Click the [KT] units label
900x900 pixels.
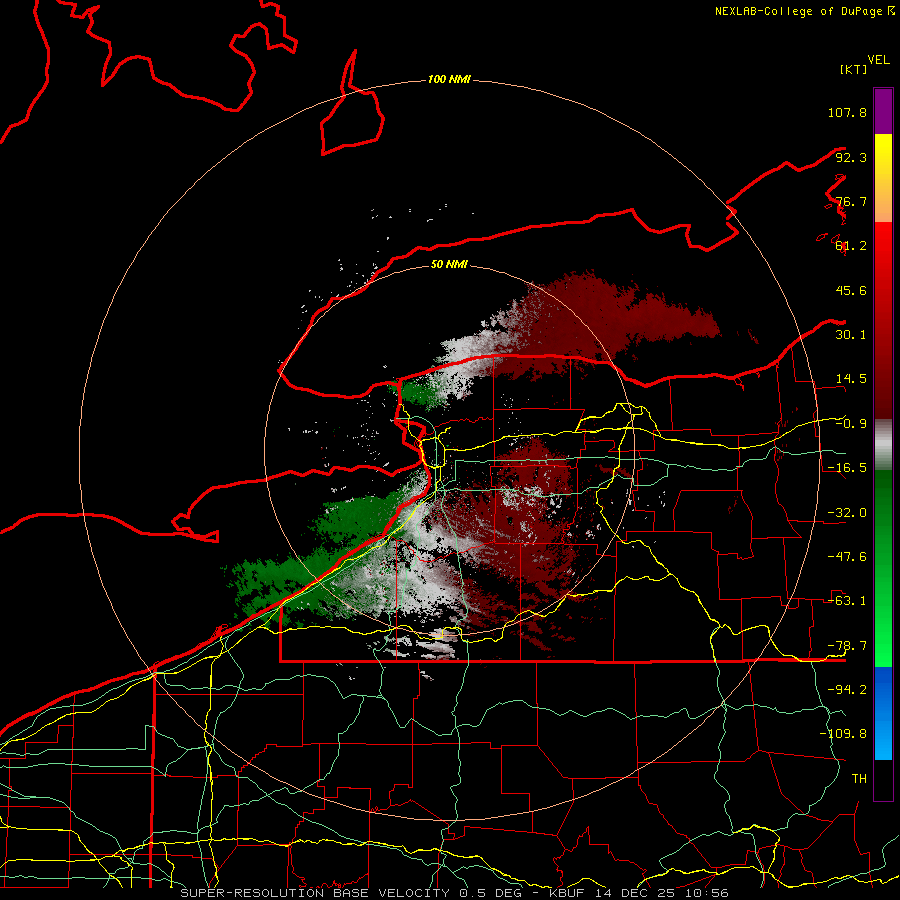pyautogui.click(x=853, y=69)
